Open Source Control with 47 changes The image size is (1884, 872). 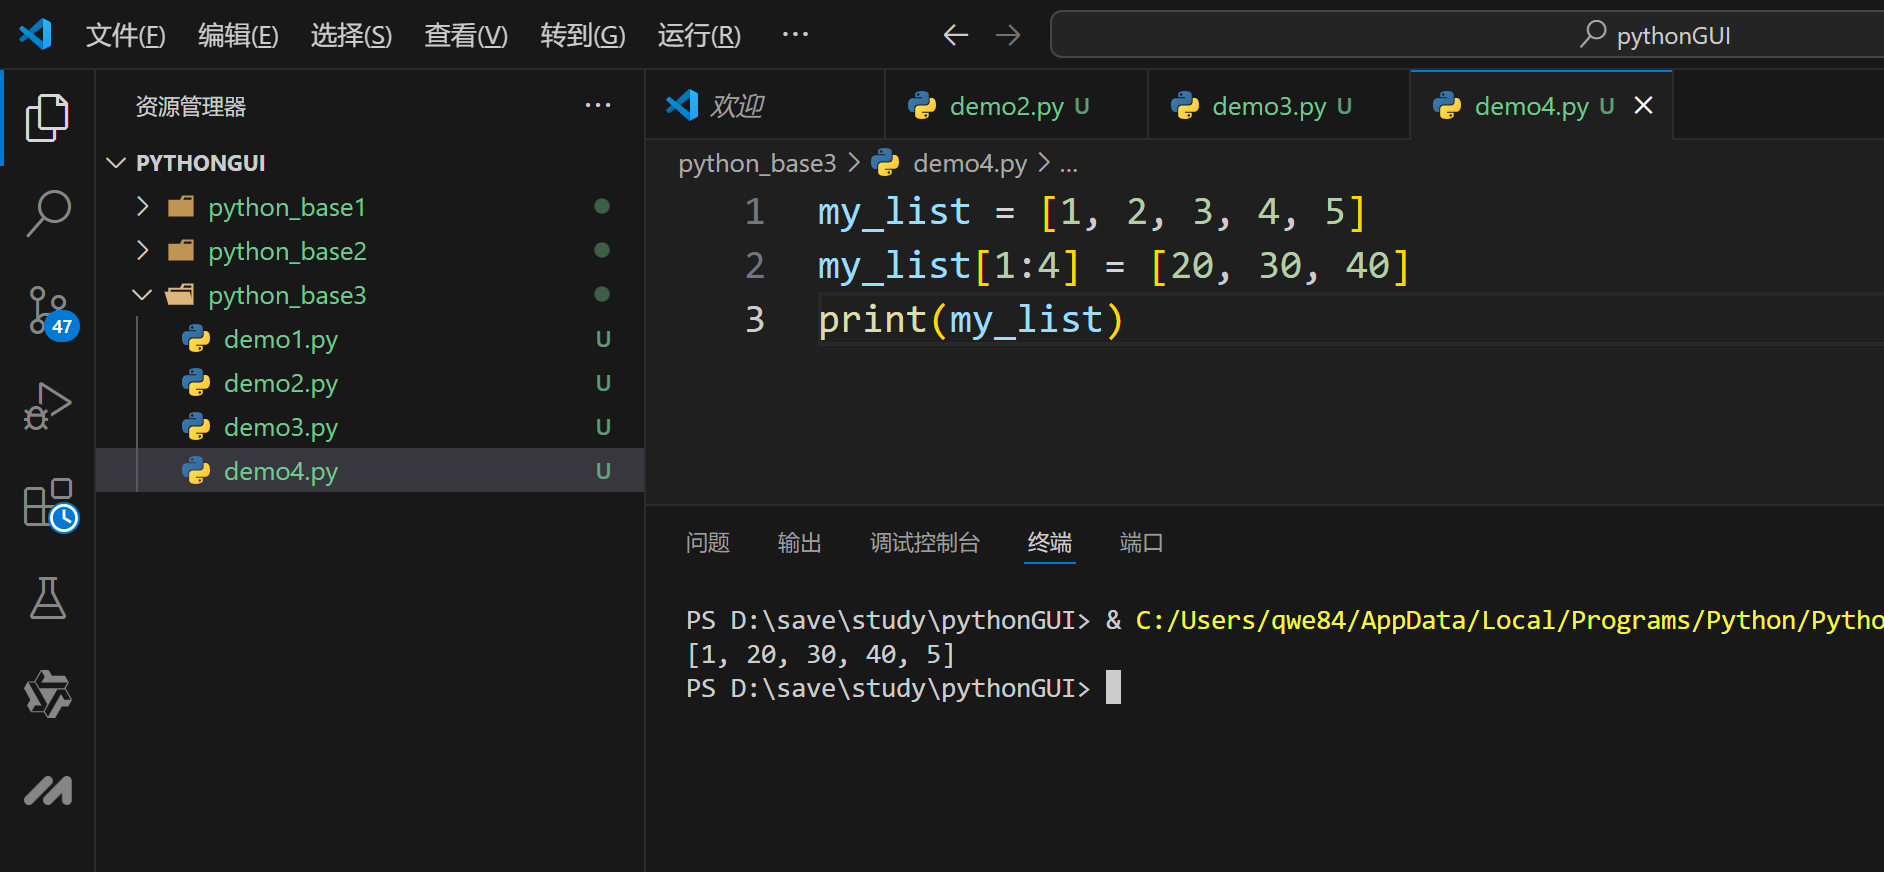click(x=50, y=312)
